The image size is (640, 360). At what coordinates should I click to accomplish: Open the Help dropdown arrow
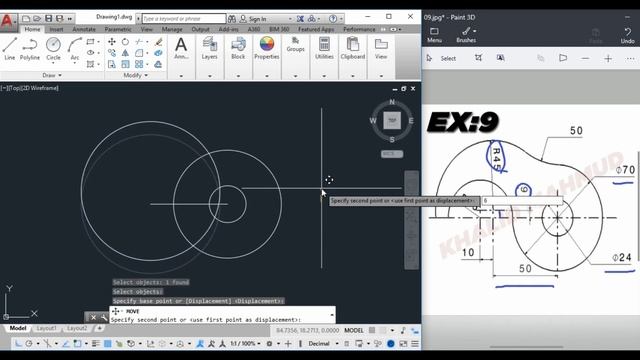[x=341, y=19]
